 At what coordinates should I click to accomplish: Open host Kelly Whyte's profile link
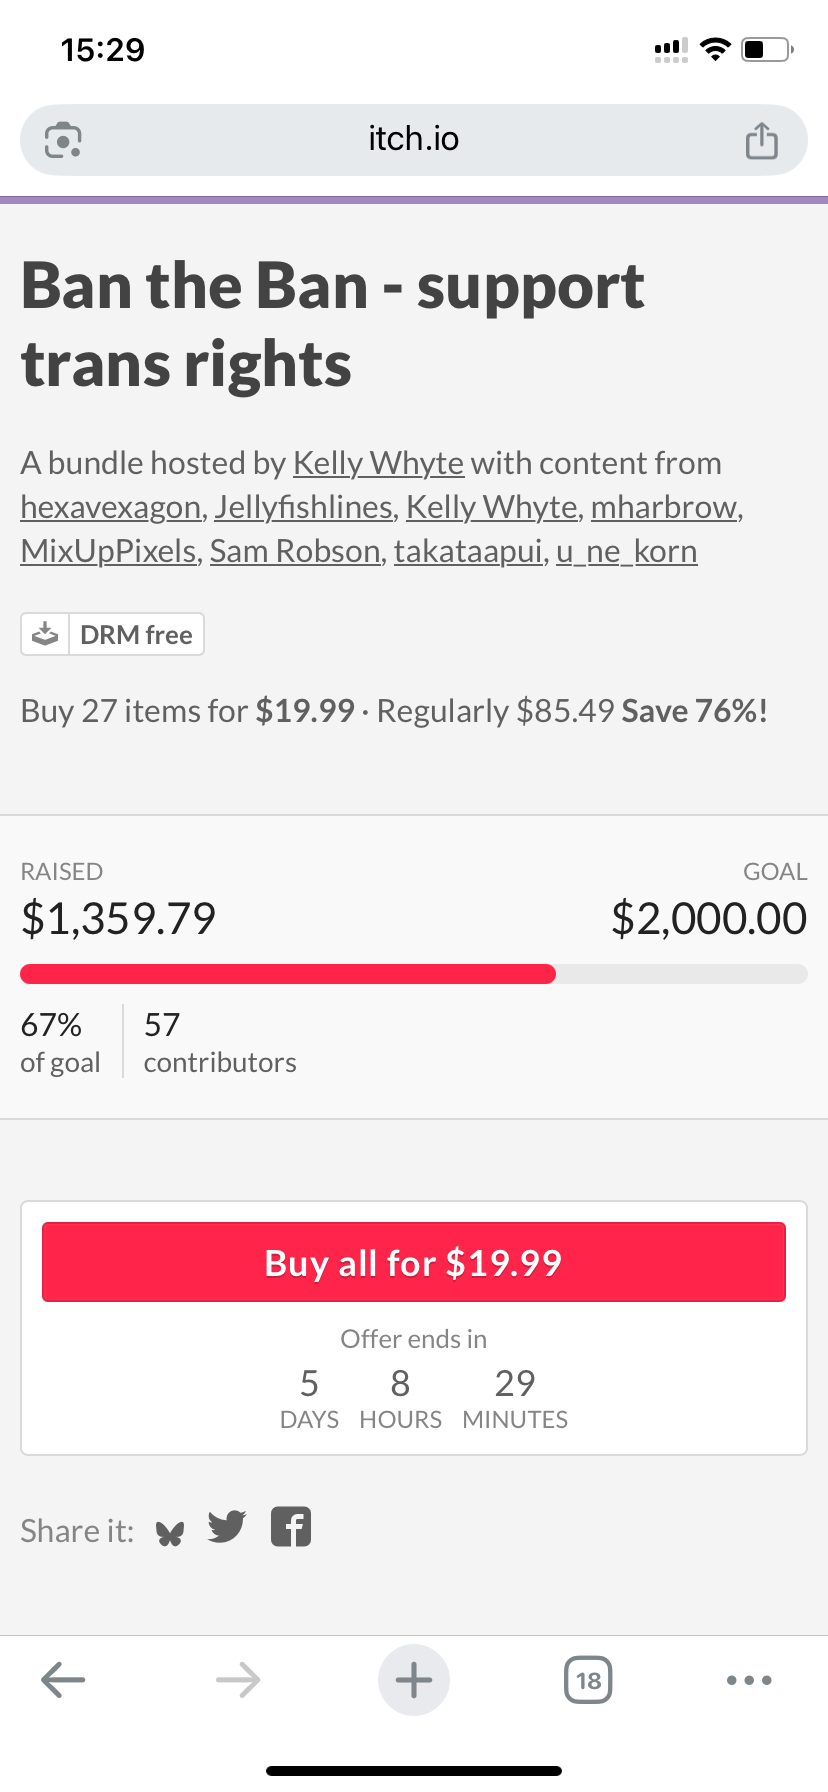tap(378, 463)
